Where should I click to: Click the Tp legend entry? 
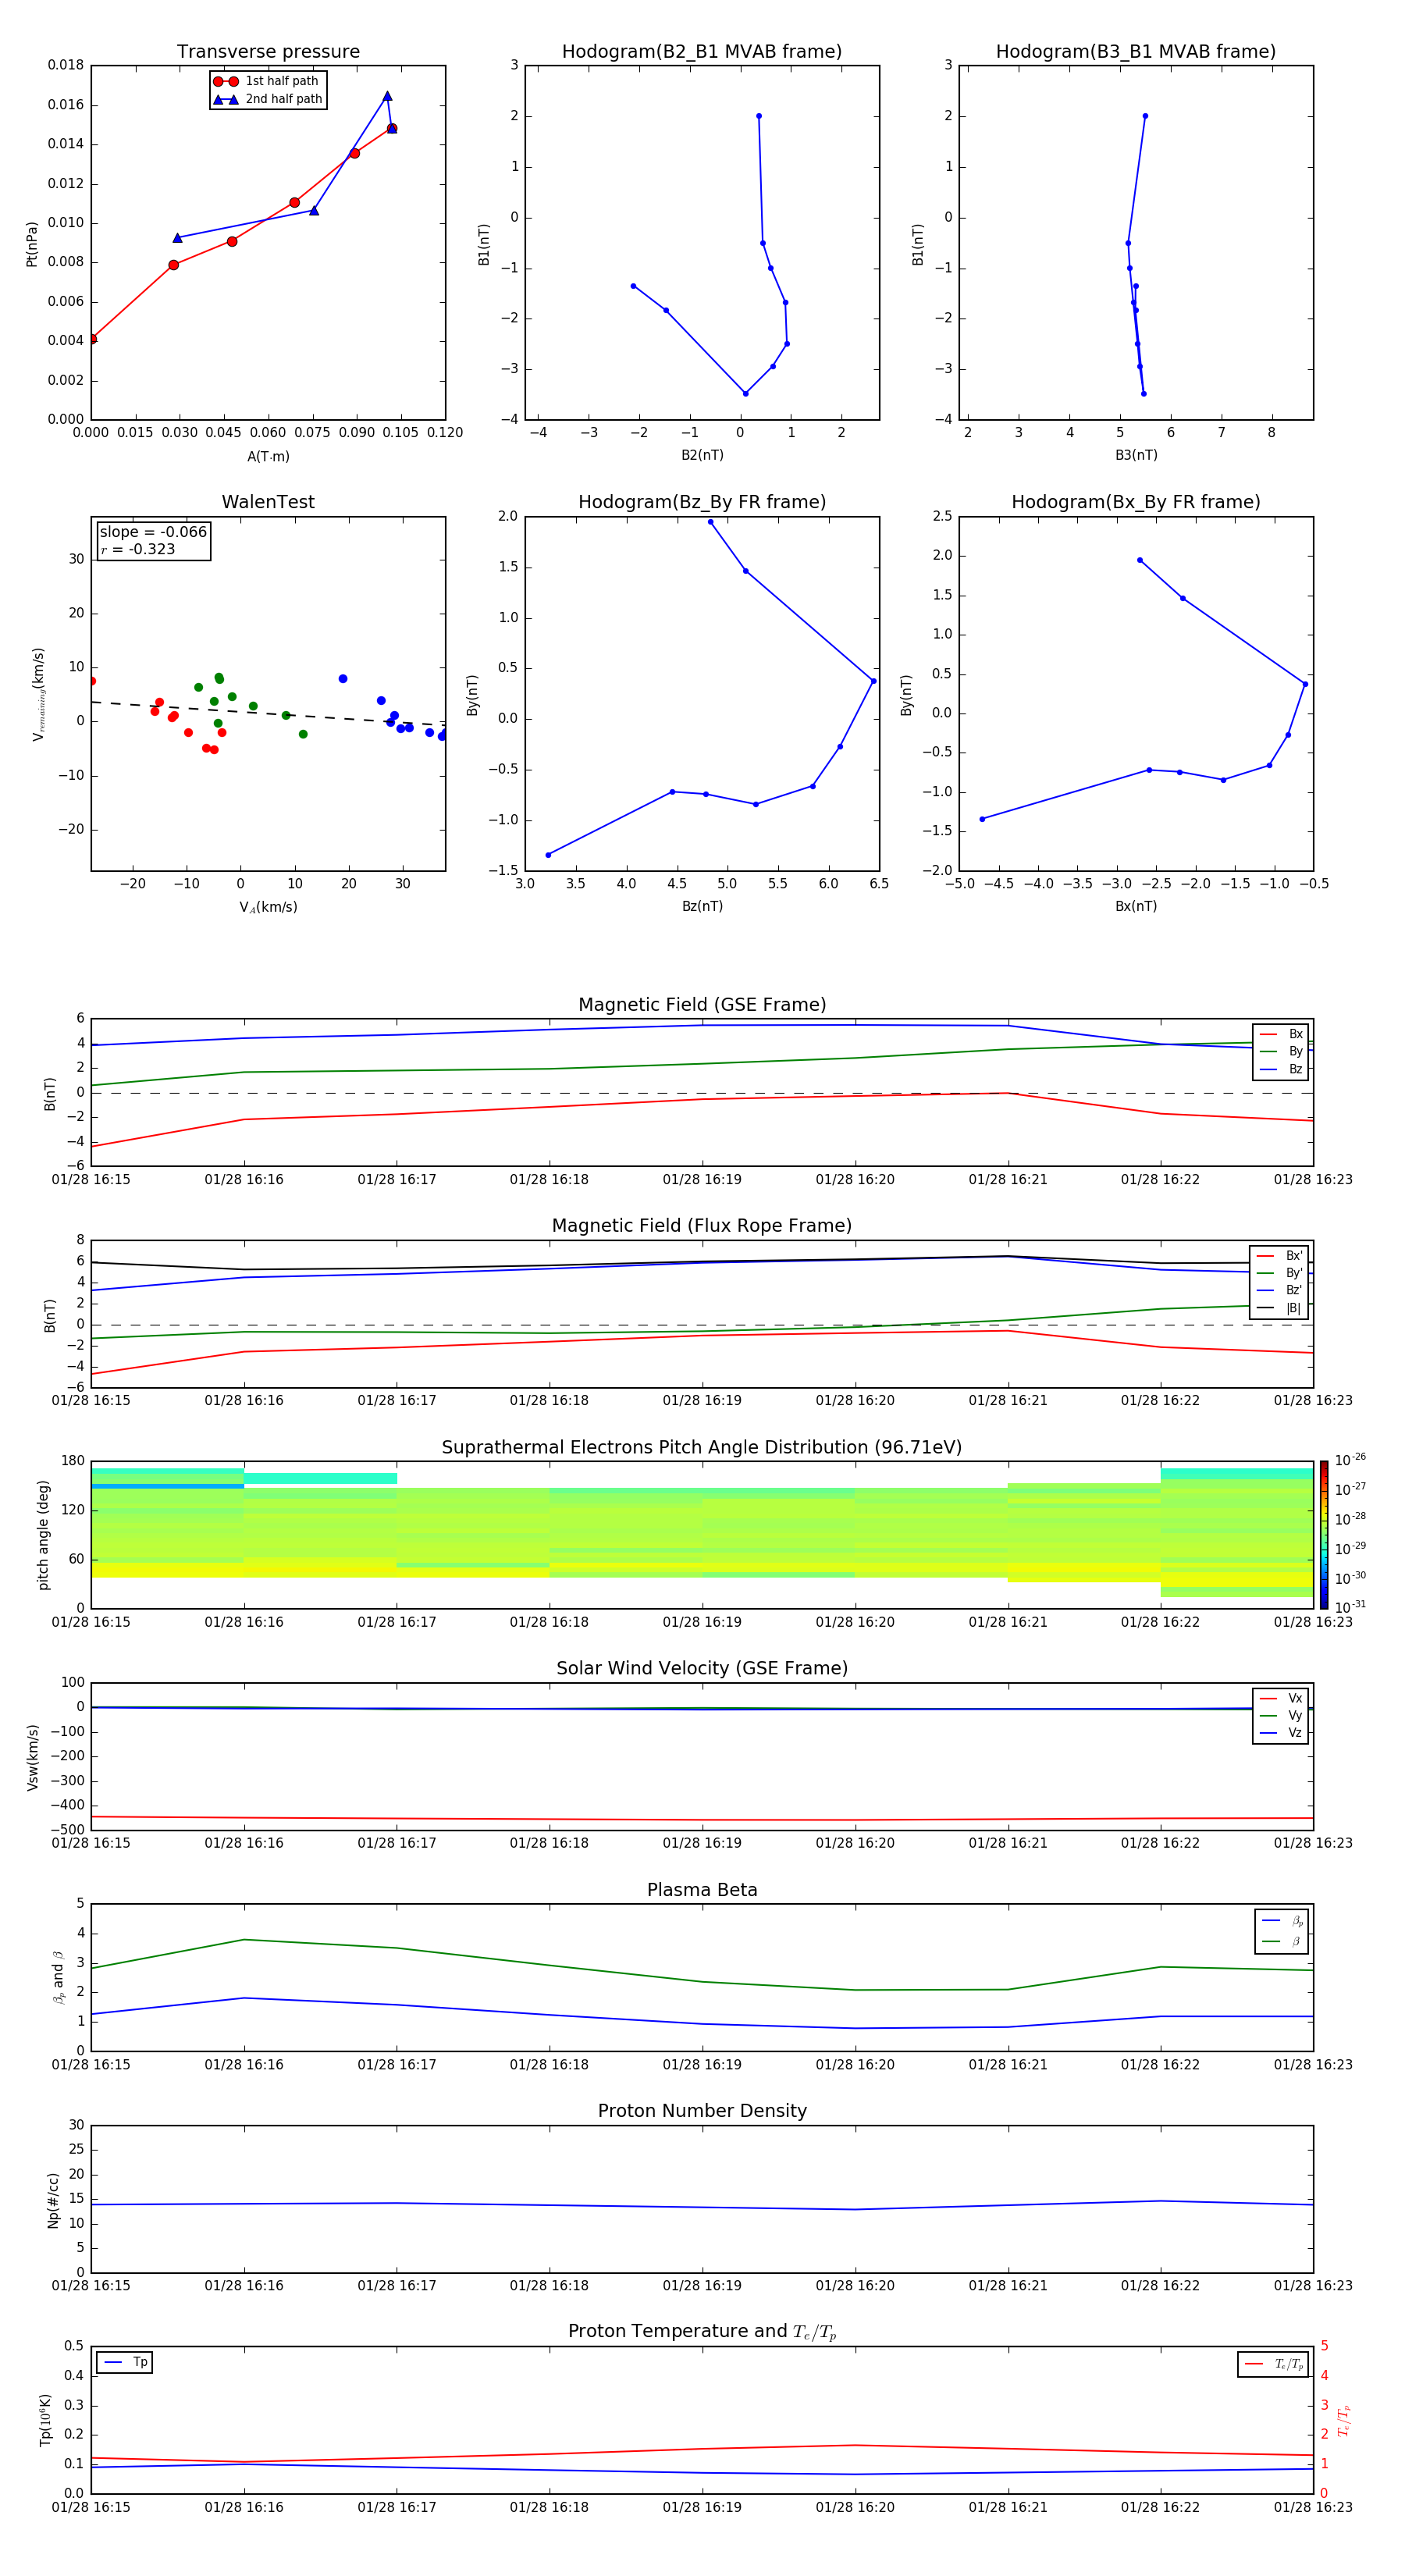coord(125,2362)
